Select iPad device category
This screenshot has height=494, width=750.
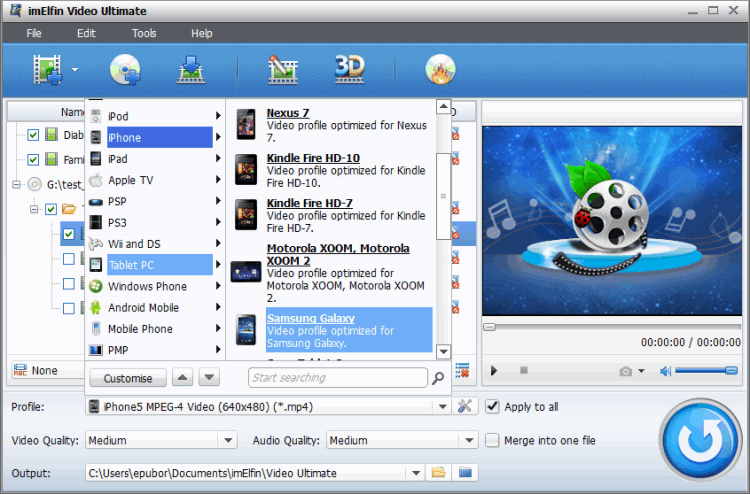coord(155,159)
